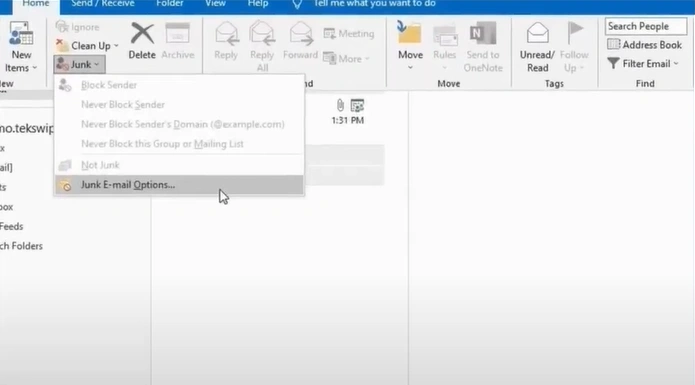Click the Reply All icon
This screenshot has height=385, width=695.
pyautogui.click(x=262, y=34)
